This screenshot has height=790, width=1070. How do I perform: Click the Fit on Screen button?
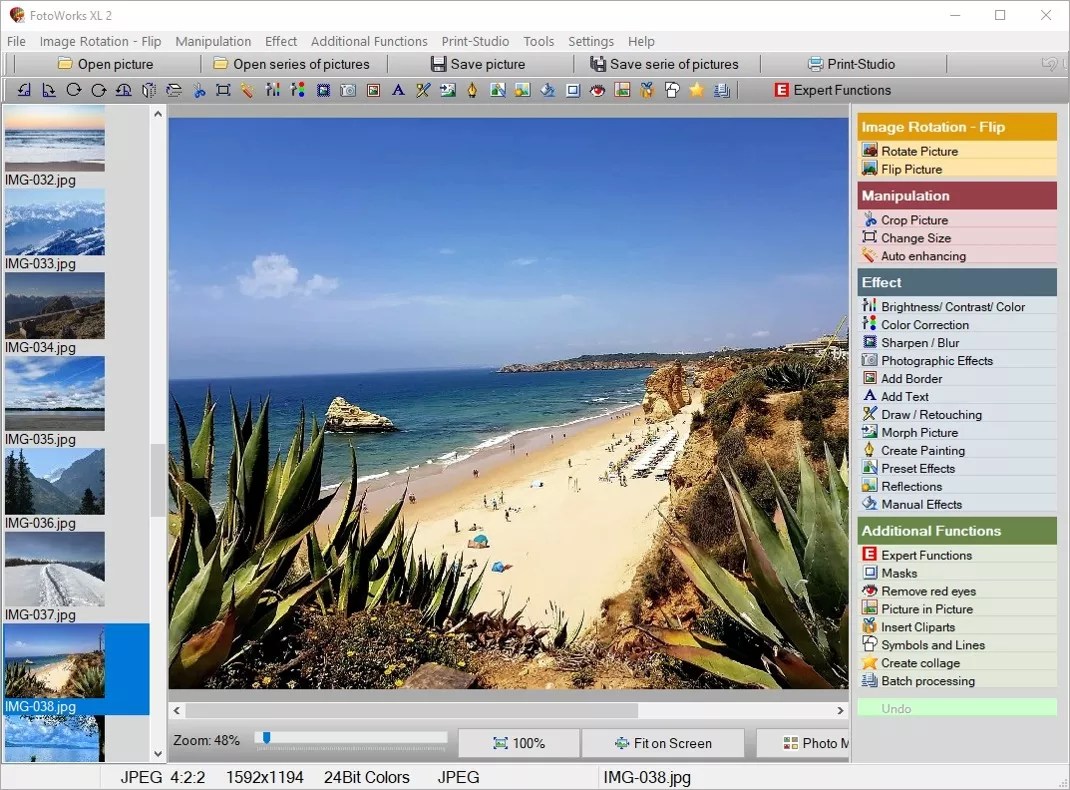662,743
